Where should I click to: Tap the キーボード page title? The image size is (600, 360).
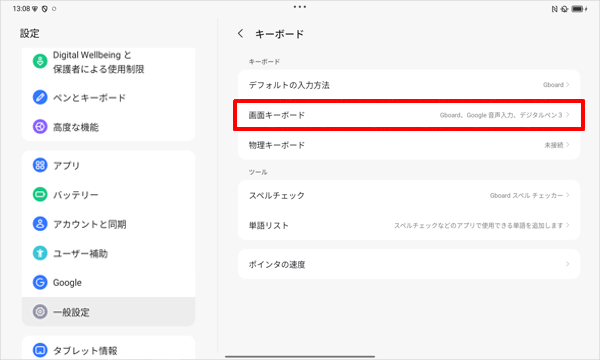(279, 34)
